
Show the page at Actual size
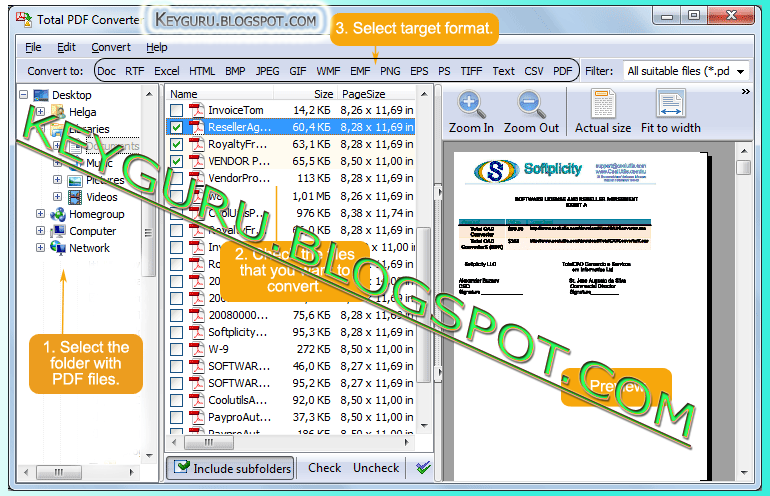(x=603, y=112)
